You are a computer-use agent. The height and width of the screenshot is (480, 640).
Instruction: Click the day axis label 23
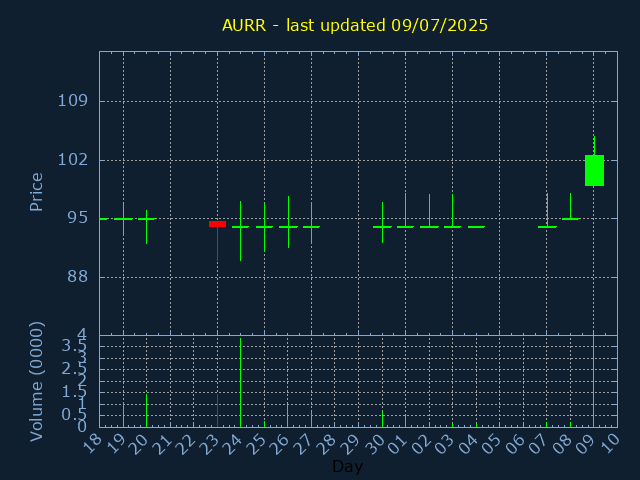(x=209, y=443)
